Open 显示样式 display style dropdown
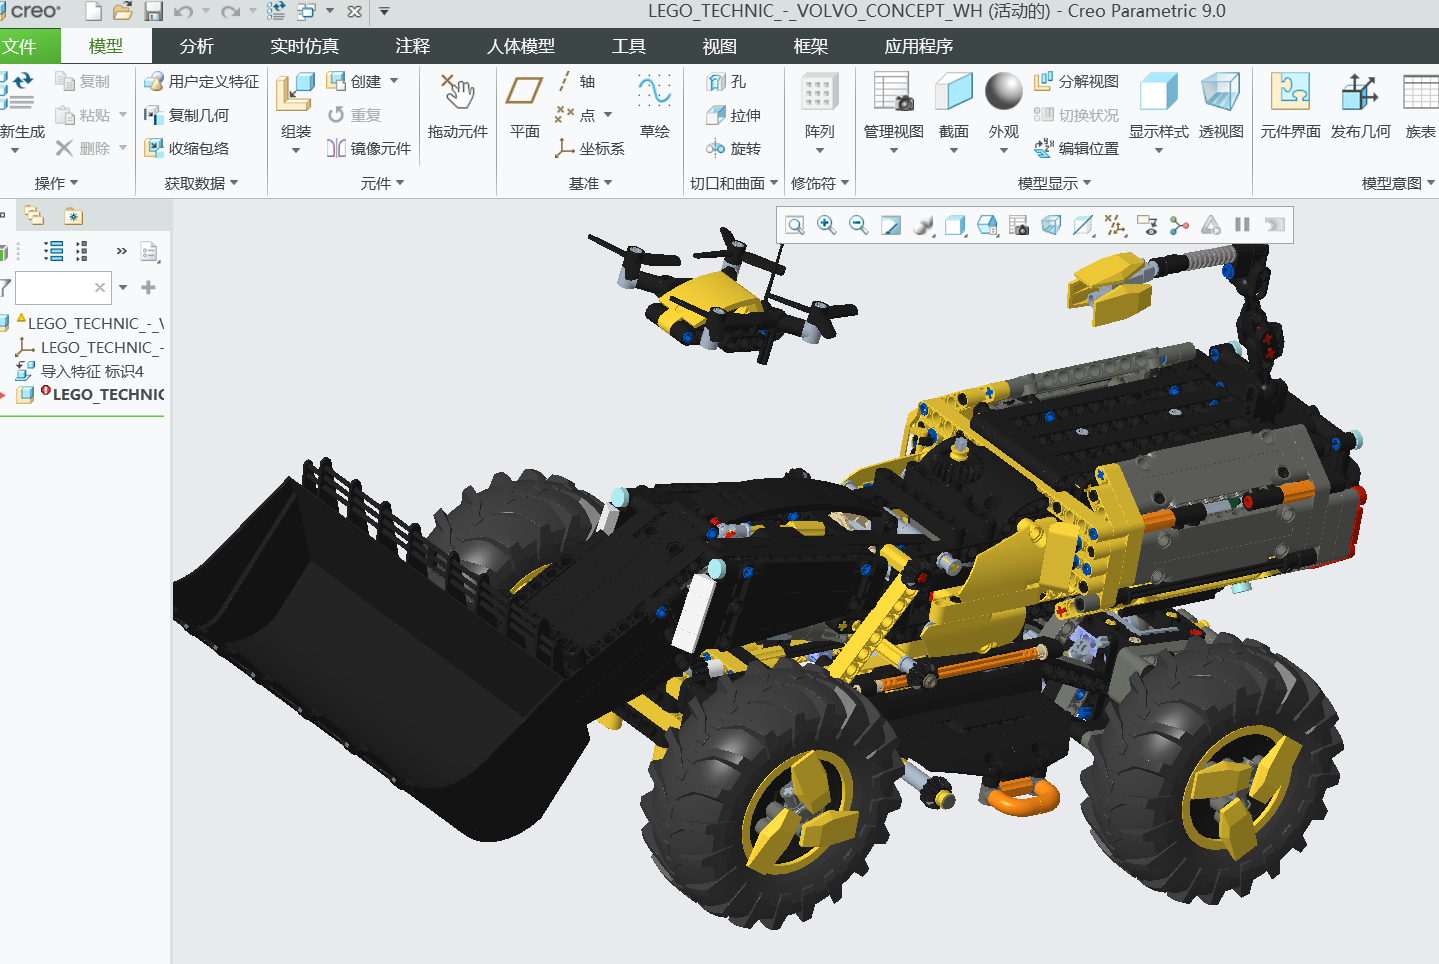 [x=1159, y=151]
